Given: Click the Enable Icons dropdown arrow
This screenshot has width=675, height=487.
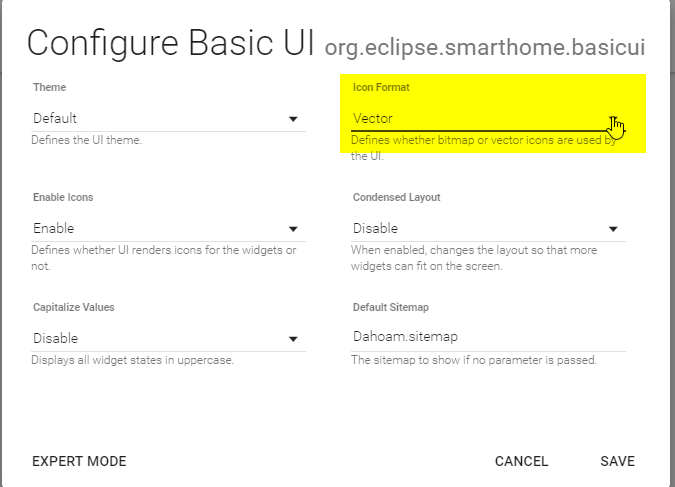Looking at the screenshot, I should pos(293,229).
